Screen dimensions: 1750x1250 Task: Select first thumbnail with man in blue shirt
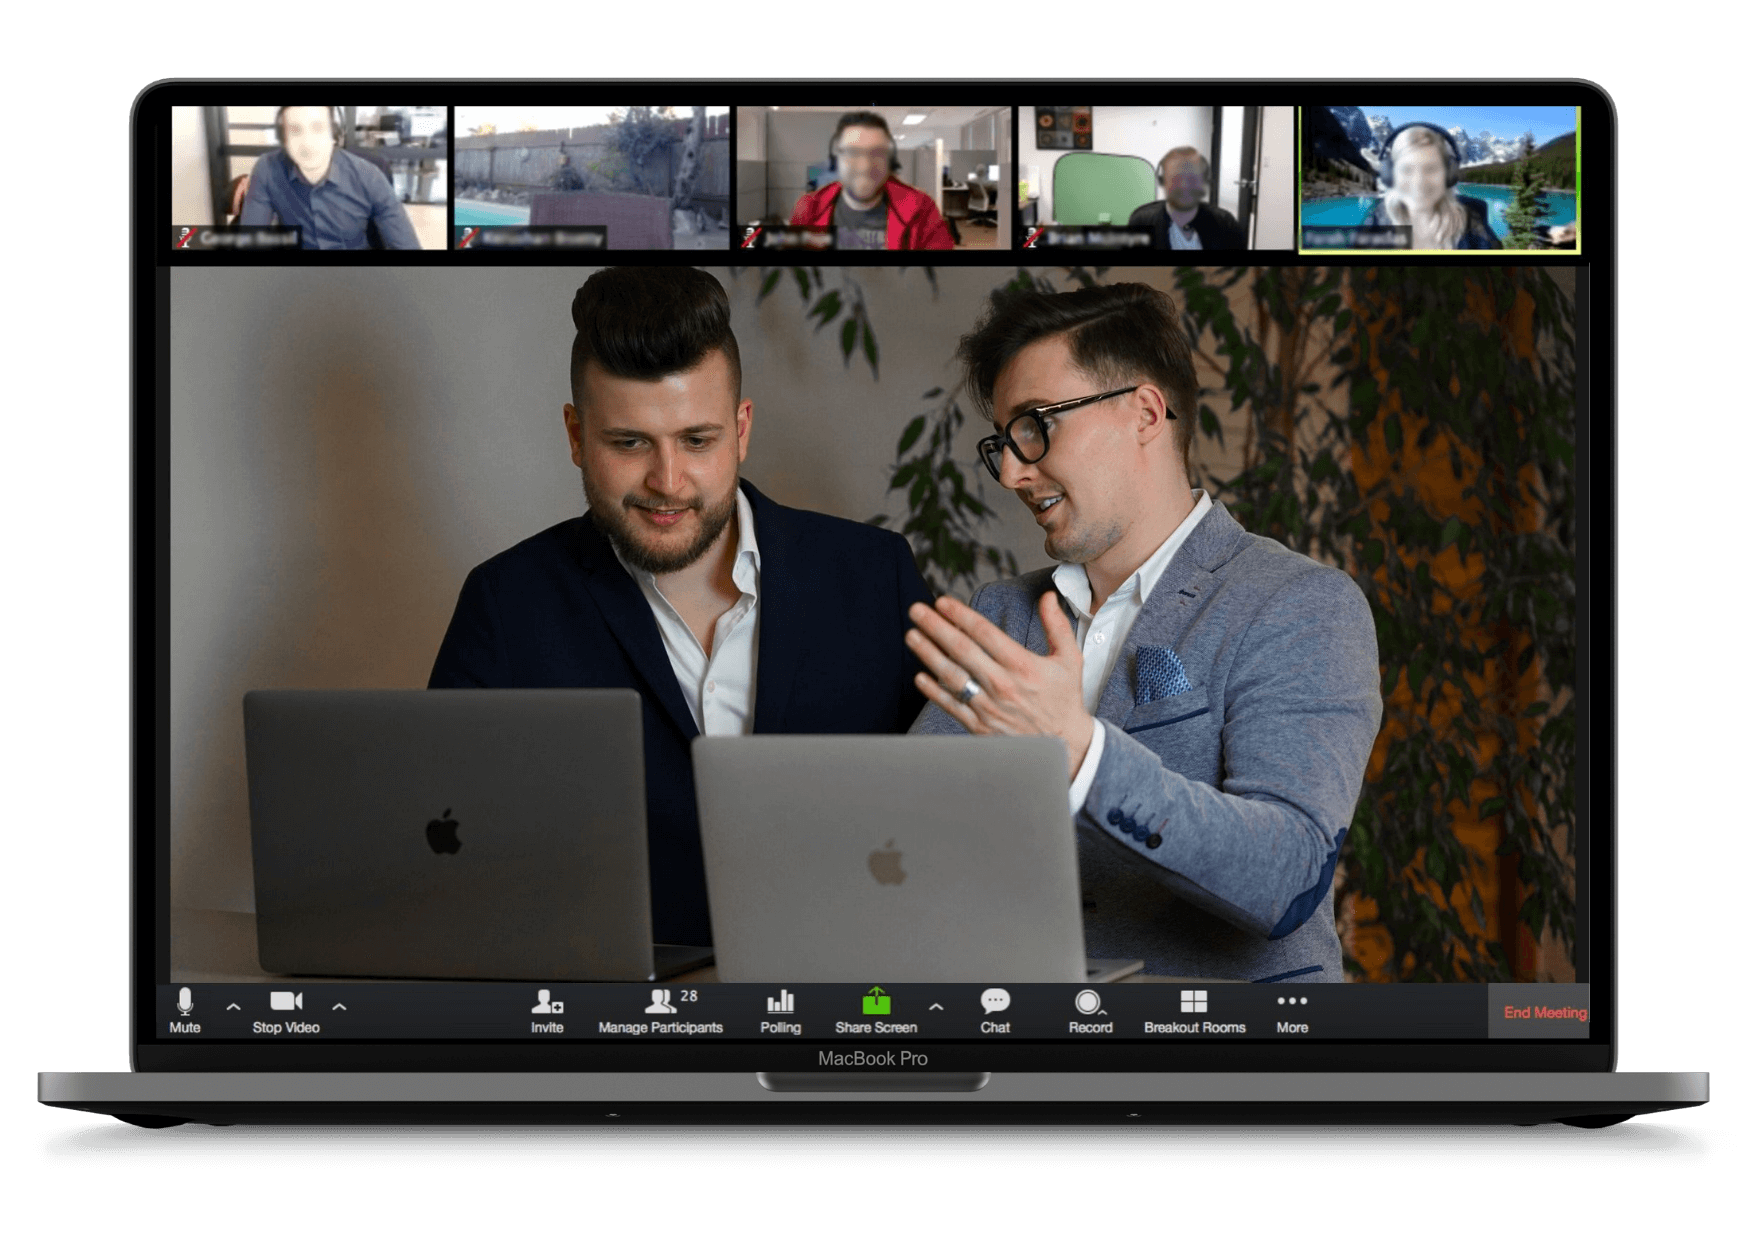[309, 178]
